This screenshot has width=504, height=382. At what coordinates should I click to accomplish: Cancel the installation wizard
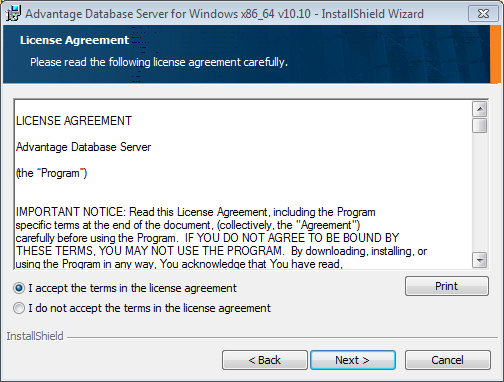(x=447, y=360)
